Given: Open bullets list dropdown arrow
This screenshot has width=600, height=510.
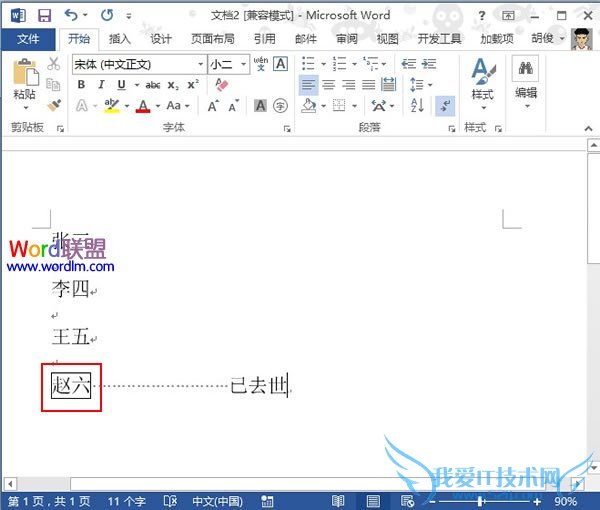Looking at the screenshot, I should [x=323, y=64].
